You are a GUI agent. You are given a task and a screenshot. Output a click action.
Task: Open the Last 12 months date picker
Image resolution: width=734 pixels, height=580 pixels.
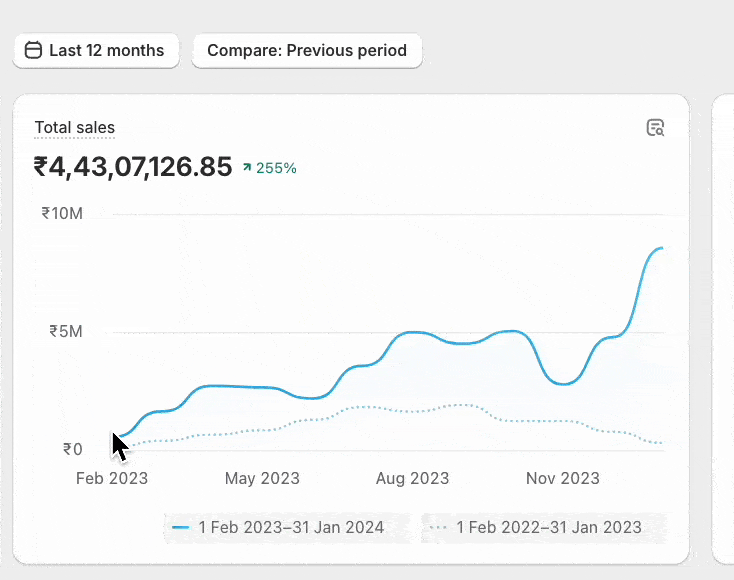[x=96, y=50]
